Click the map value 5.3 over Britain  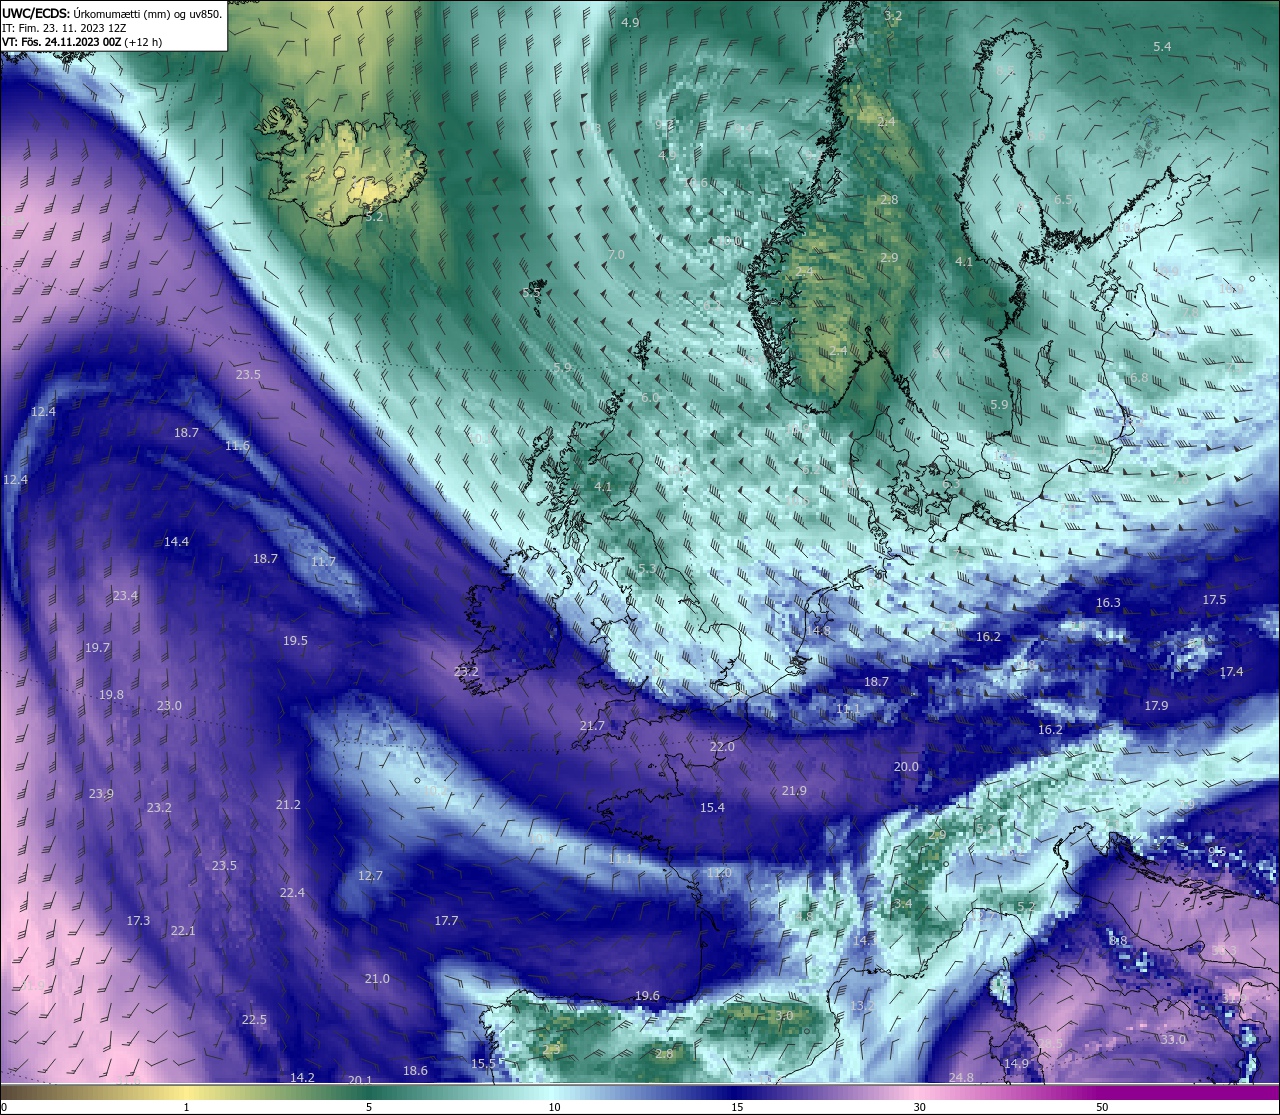pyautogui.click(x=647, y=569)
